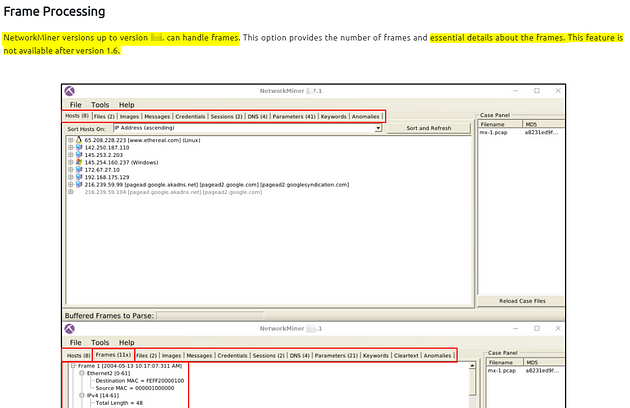Collapse the IPv4 [14-61] node
The width and height of the screenshot is (630, 408).
pyautogui.click(x=82, y=396)
